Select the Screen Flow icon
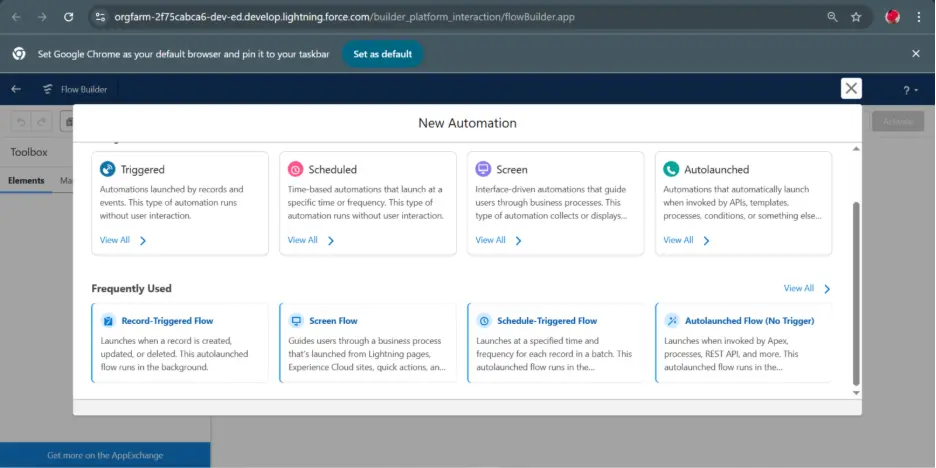Viewport: 936px width, 468px height. 296,321
